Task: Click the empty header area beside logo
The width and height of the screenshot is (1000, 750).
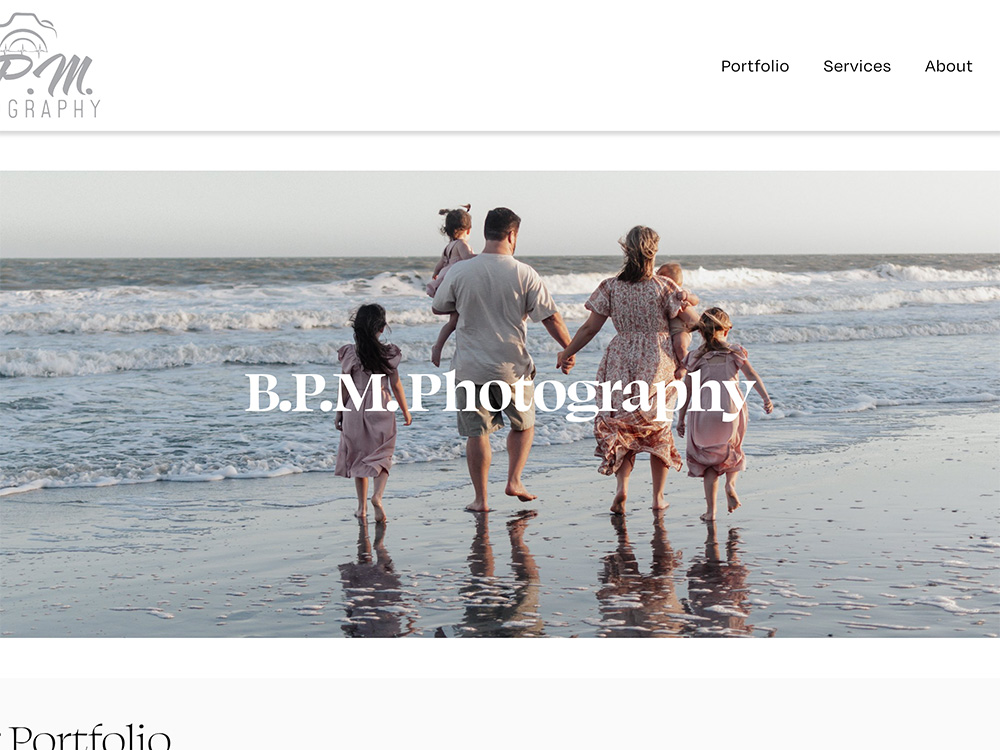Action: tap(408, 66)
